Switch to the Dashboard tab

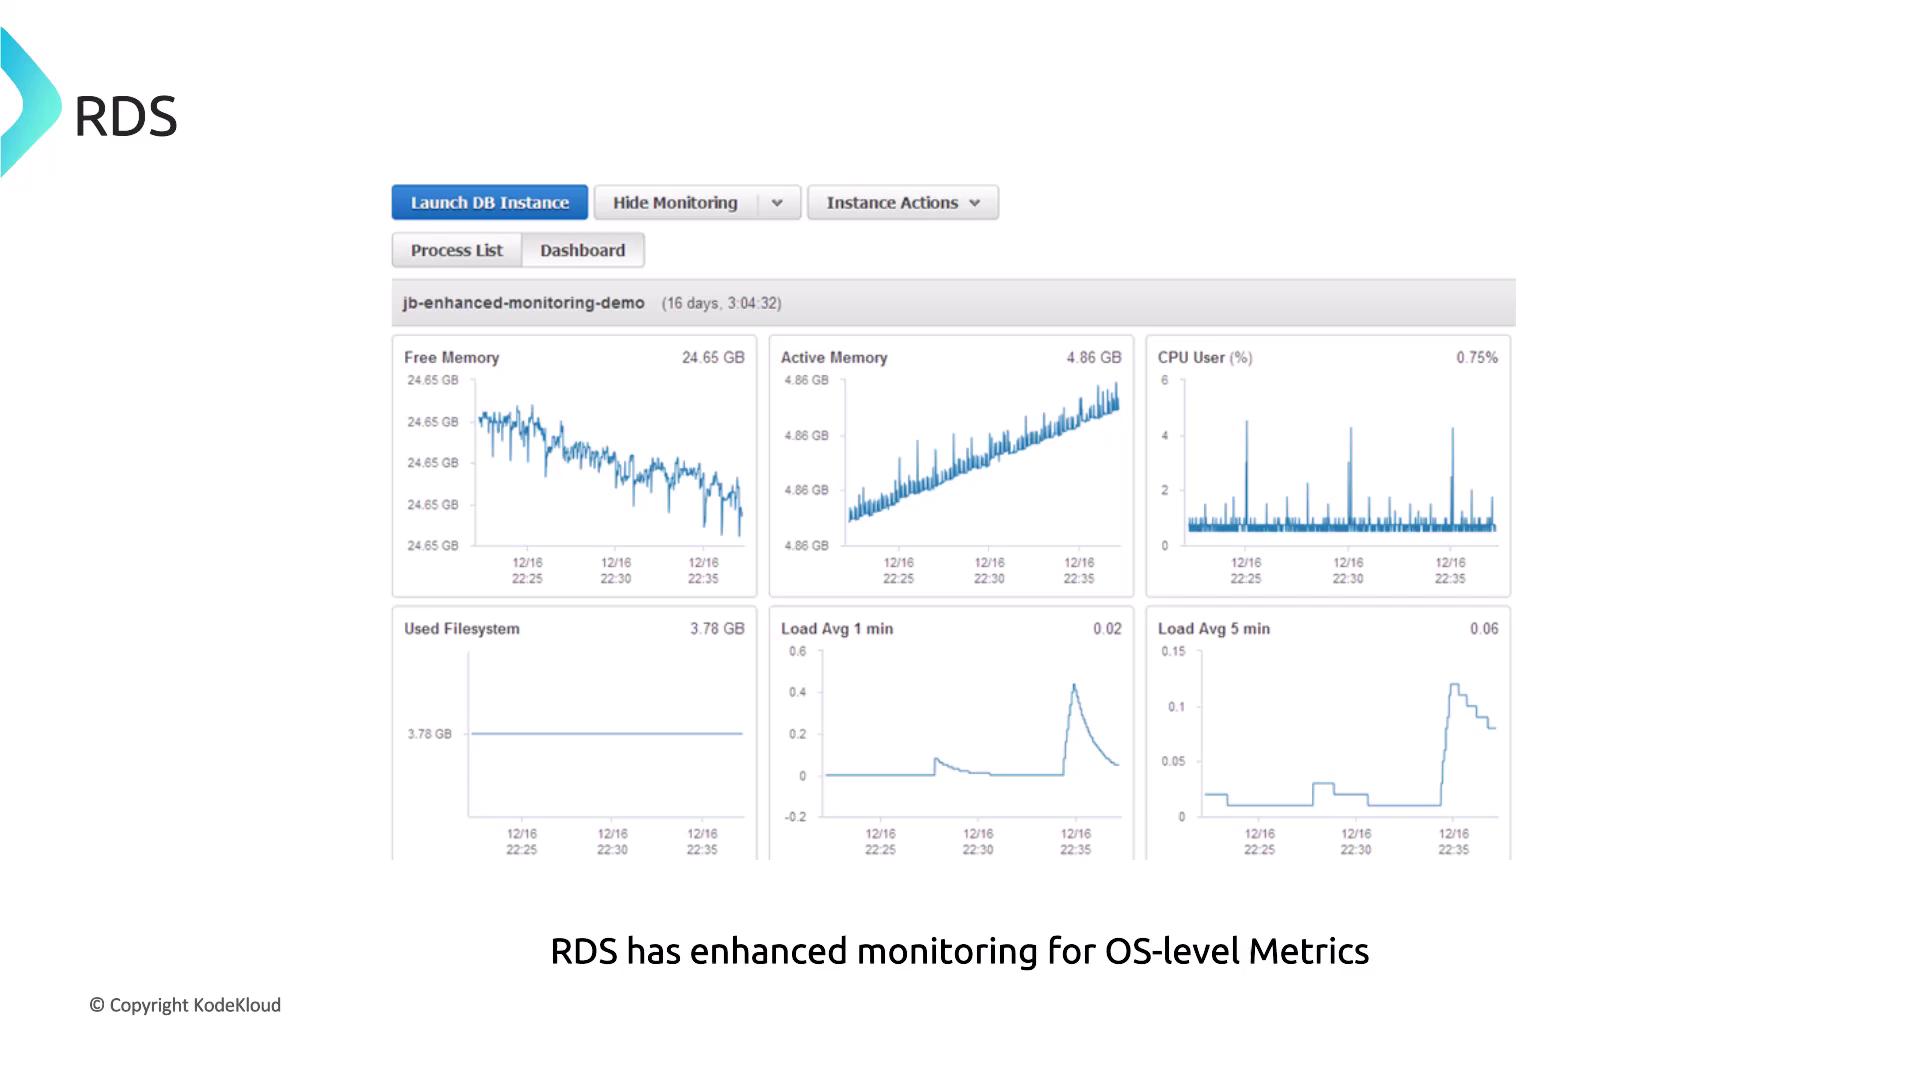pyautogui.click(x=582, y=251)
